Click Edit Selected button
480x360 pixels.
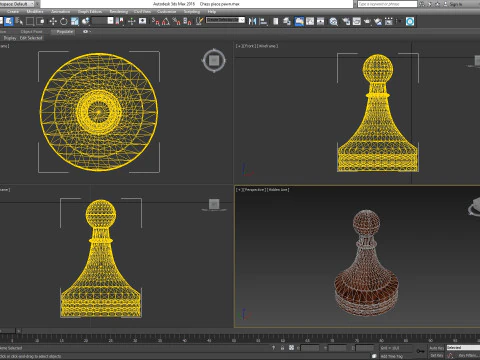(31, 38)
